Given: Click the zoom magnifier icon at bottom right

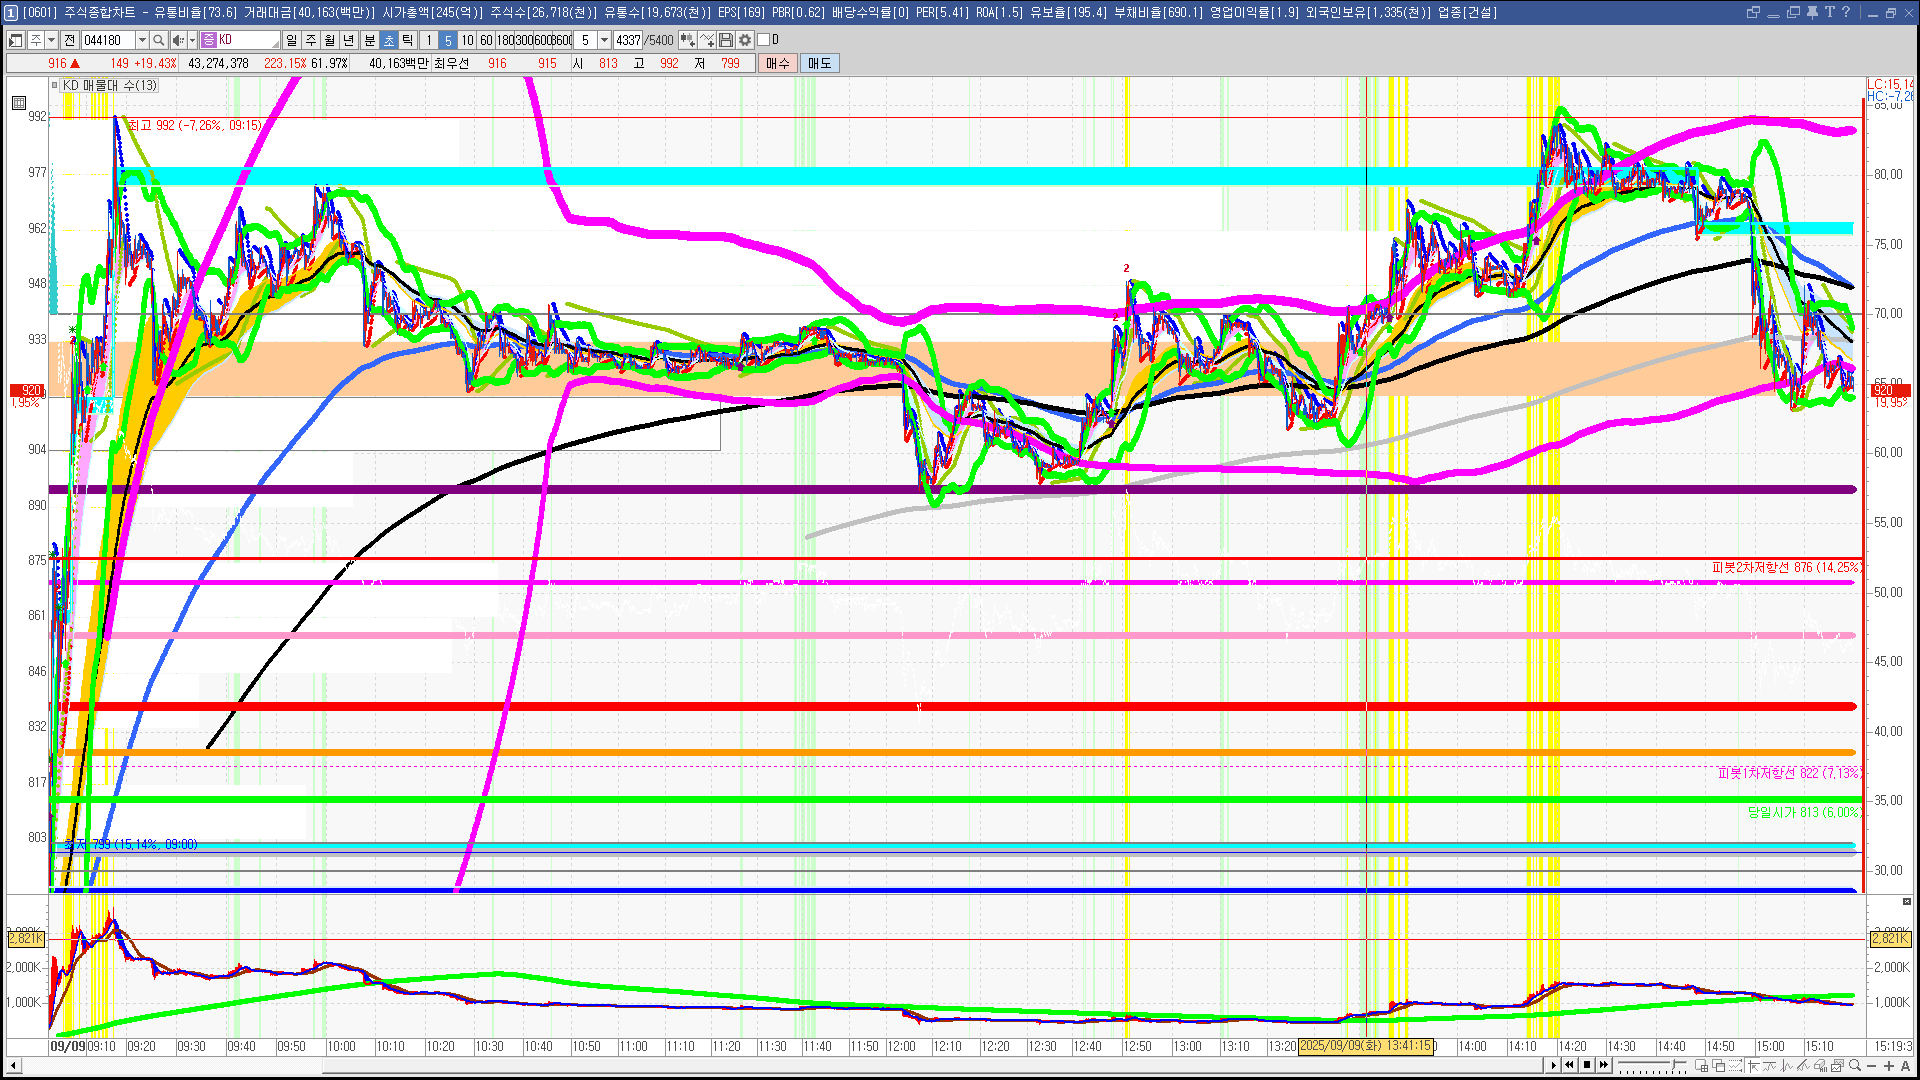Looking at the screenshot, I should click(1855, 1066).
